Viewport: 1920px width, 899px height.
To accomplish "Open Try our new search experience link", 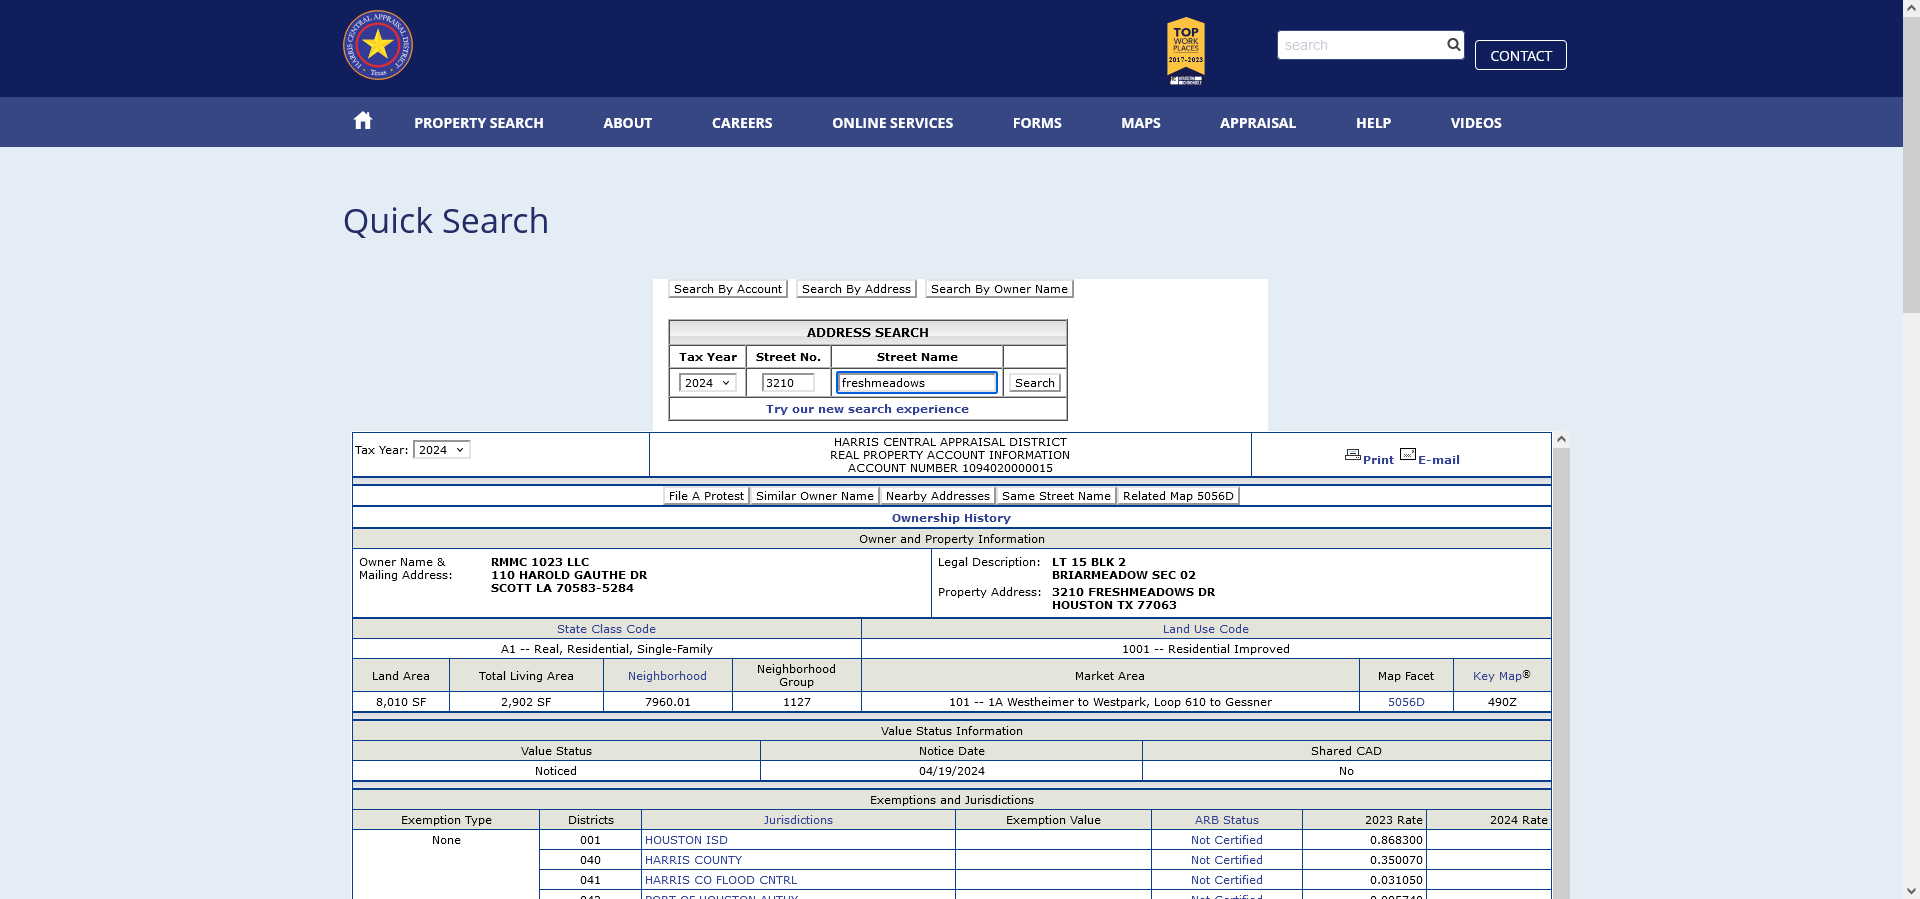I will pos(867,409).
